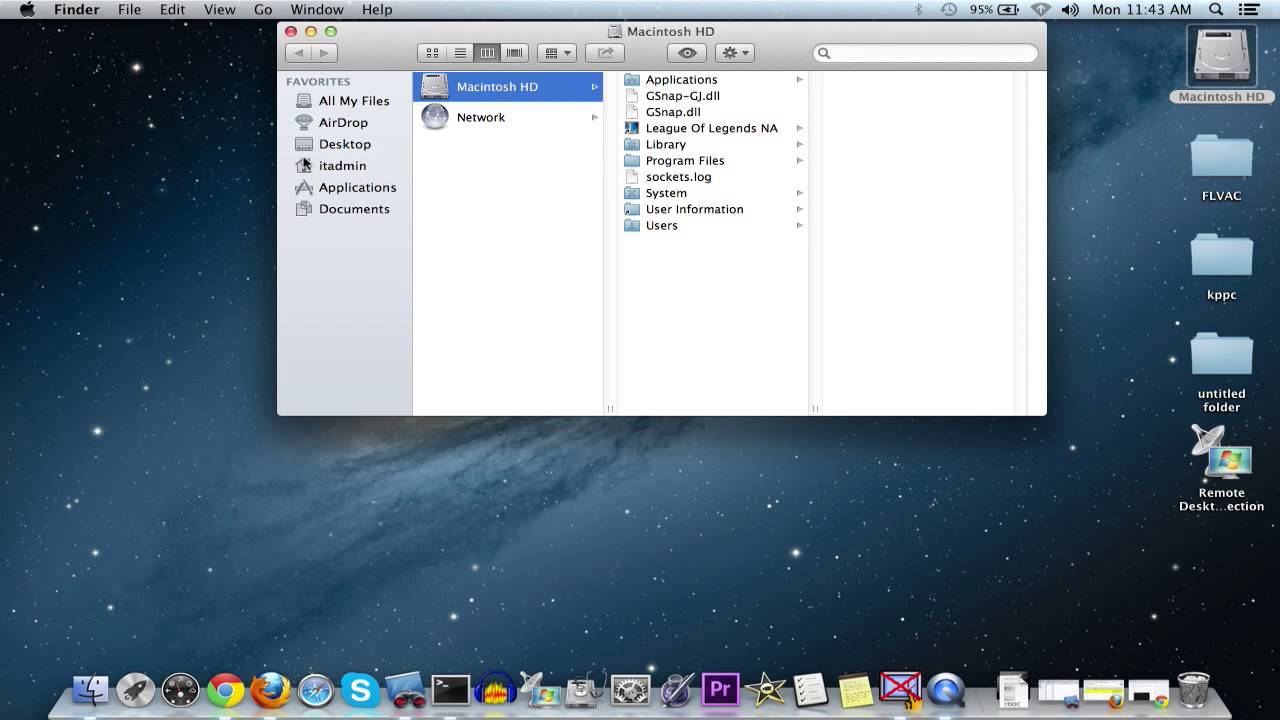Viewport: 1280px width, 720px height.
Task: Open the Finder menu
Action: [76, 9]
